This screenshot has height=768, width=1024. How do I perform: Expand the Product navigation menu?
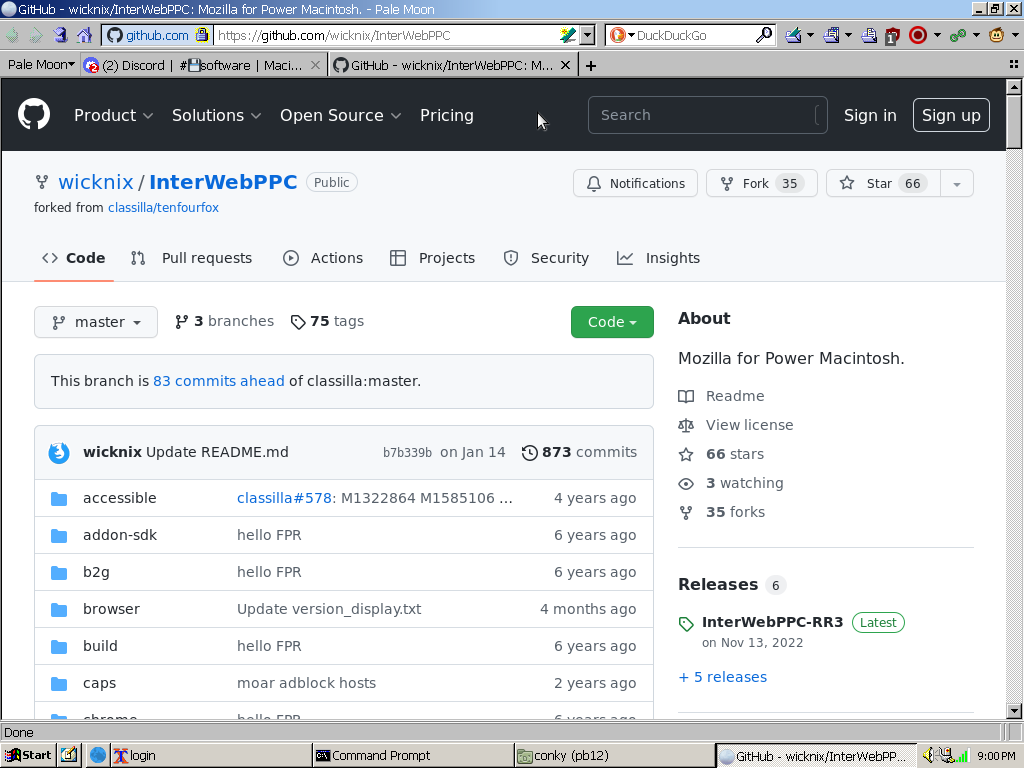coord(114,116)
